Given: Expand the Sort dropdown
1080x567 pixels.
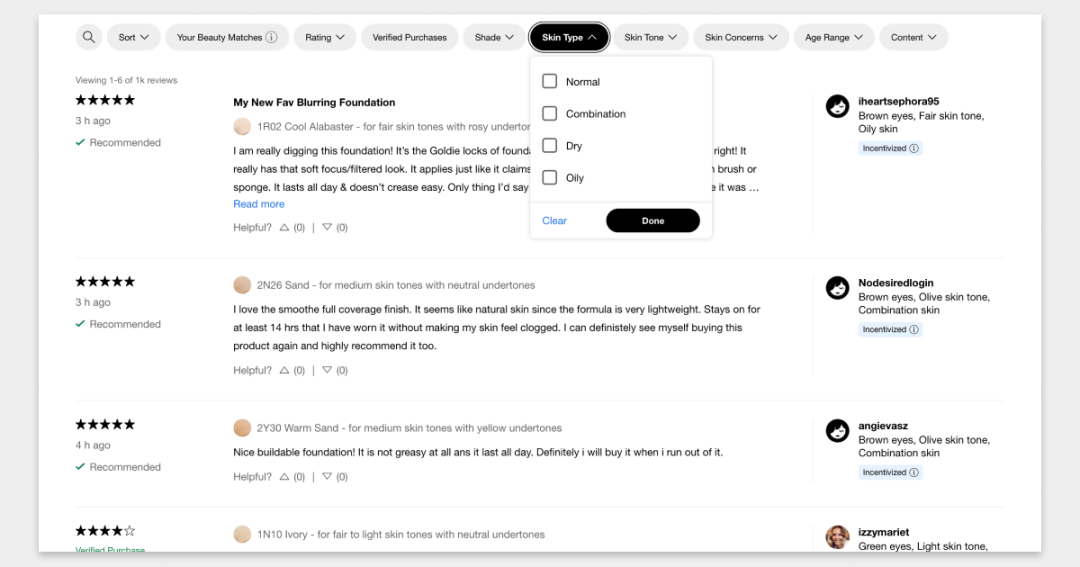Looking at the screenshot, I should click(134, 37).
